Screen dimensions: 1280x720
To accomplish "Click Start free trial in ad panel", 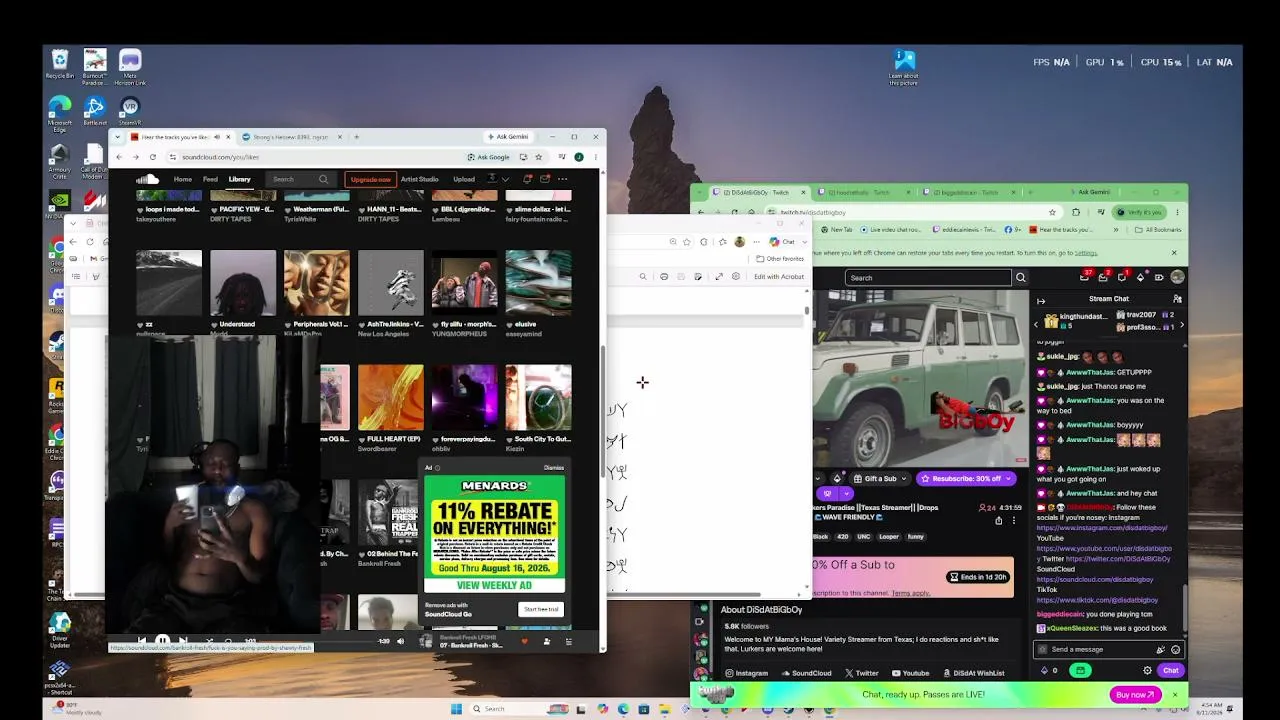I will pyautogui.click(x=541, y=609).
